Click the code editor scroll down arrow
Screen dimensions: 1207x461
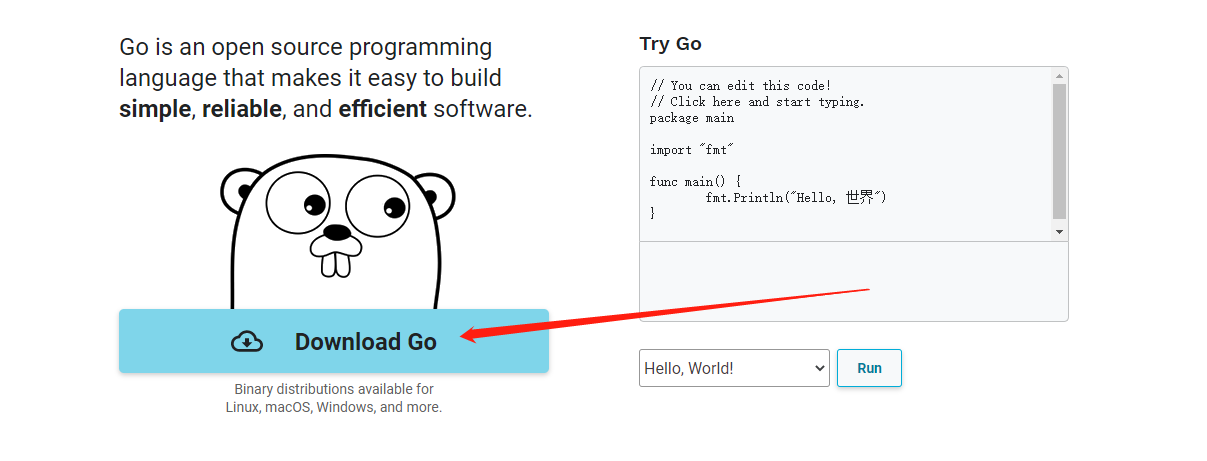(1060, 232)
